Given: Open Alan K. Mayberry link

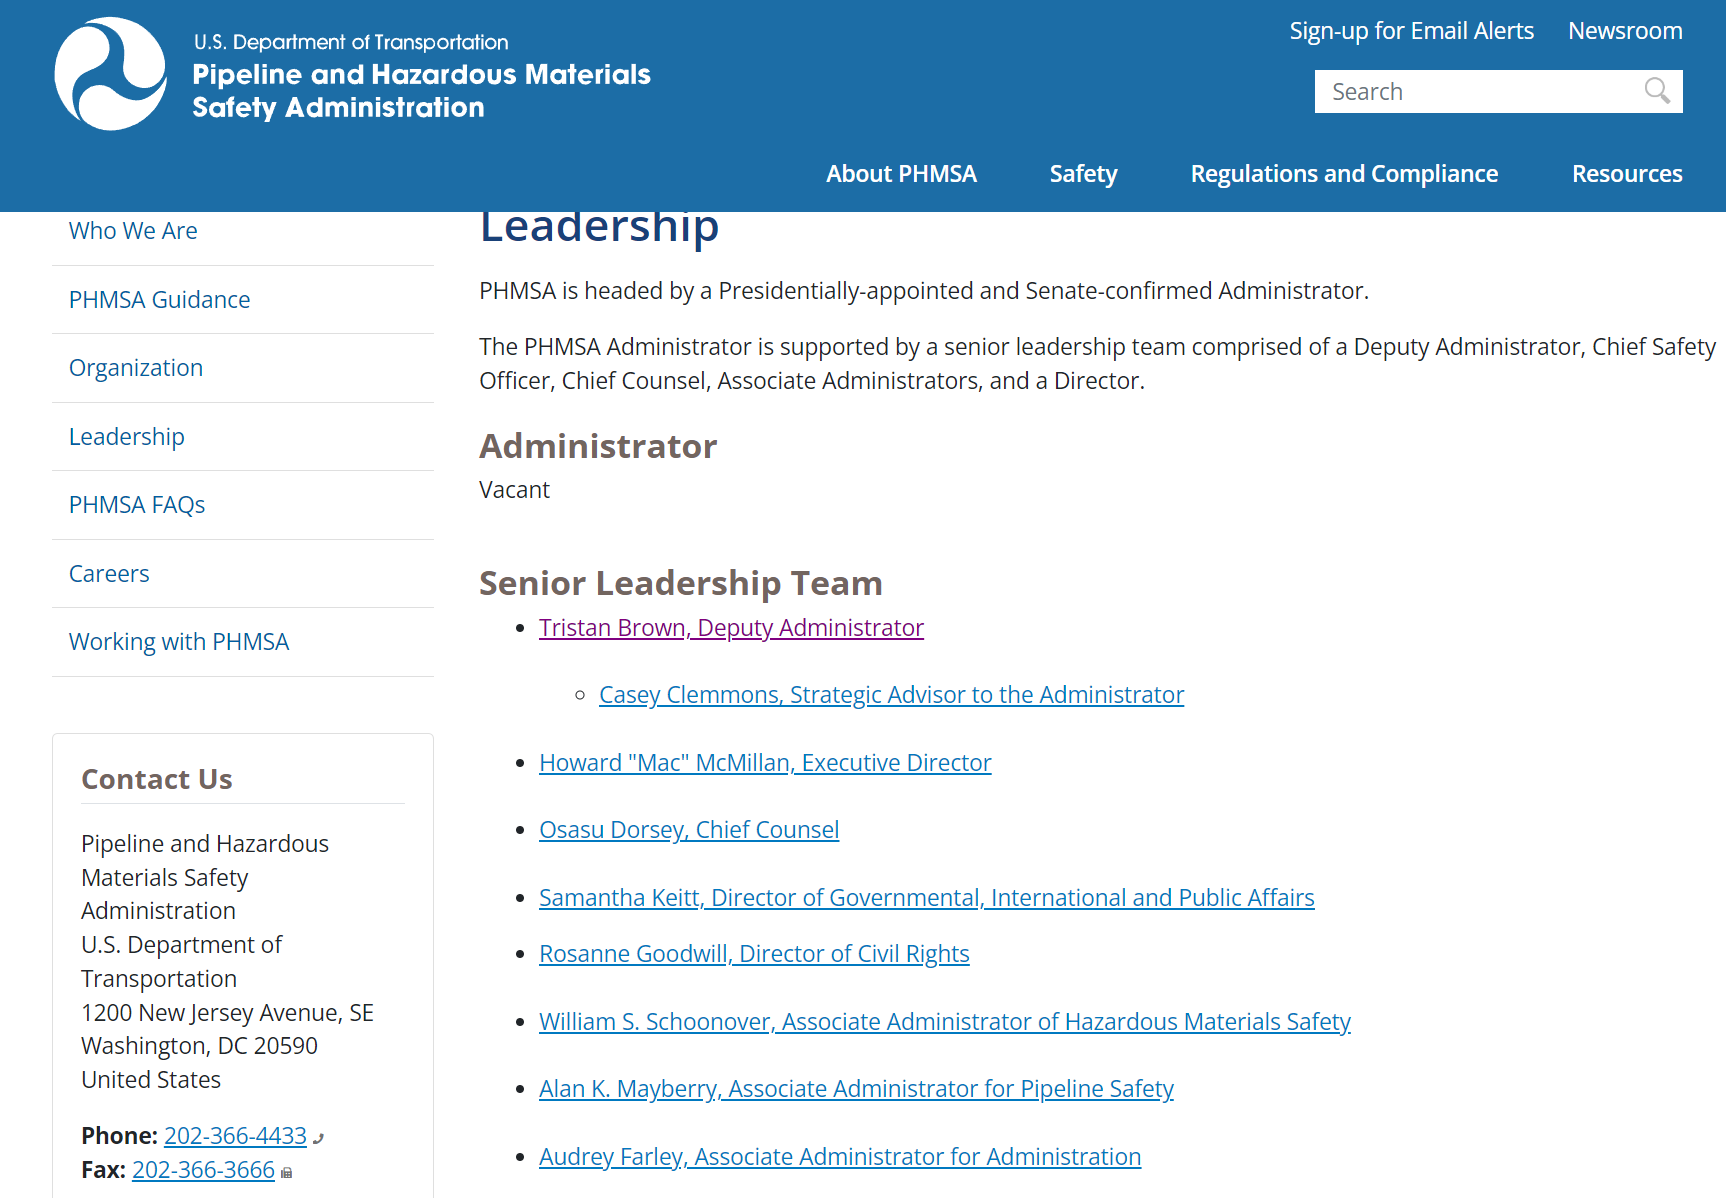Looking at the screenshot, I should 856,1089.
